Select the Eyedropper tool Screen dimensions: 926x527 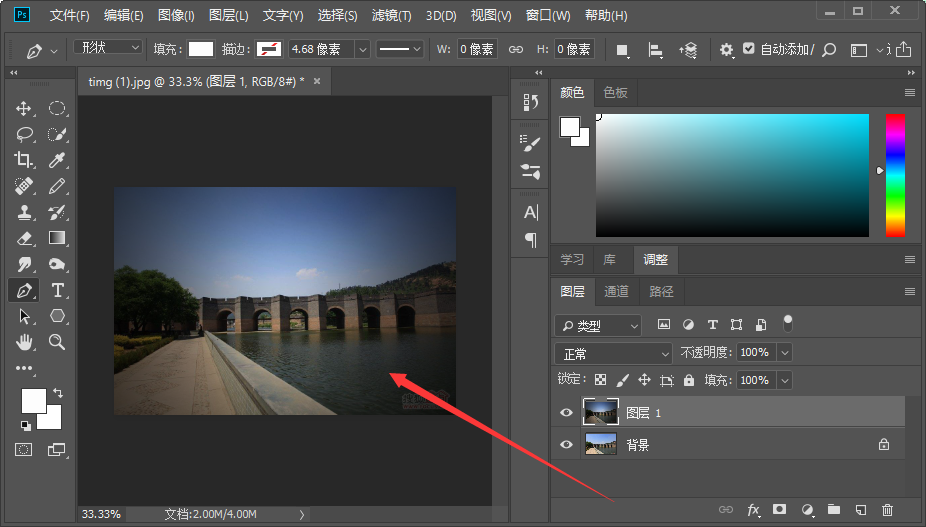(58, 160)
